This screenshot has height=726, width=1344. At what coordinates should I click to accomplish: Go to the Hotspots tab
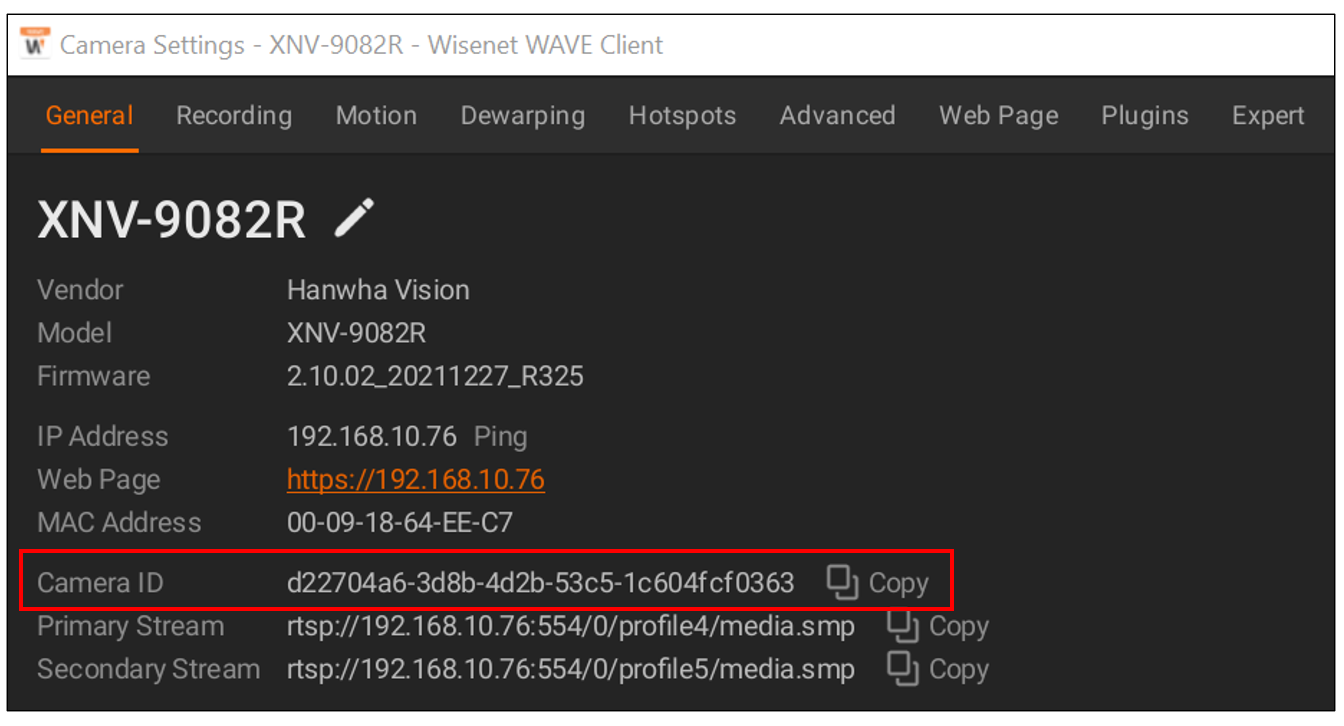(x=682, y=116)
